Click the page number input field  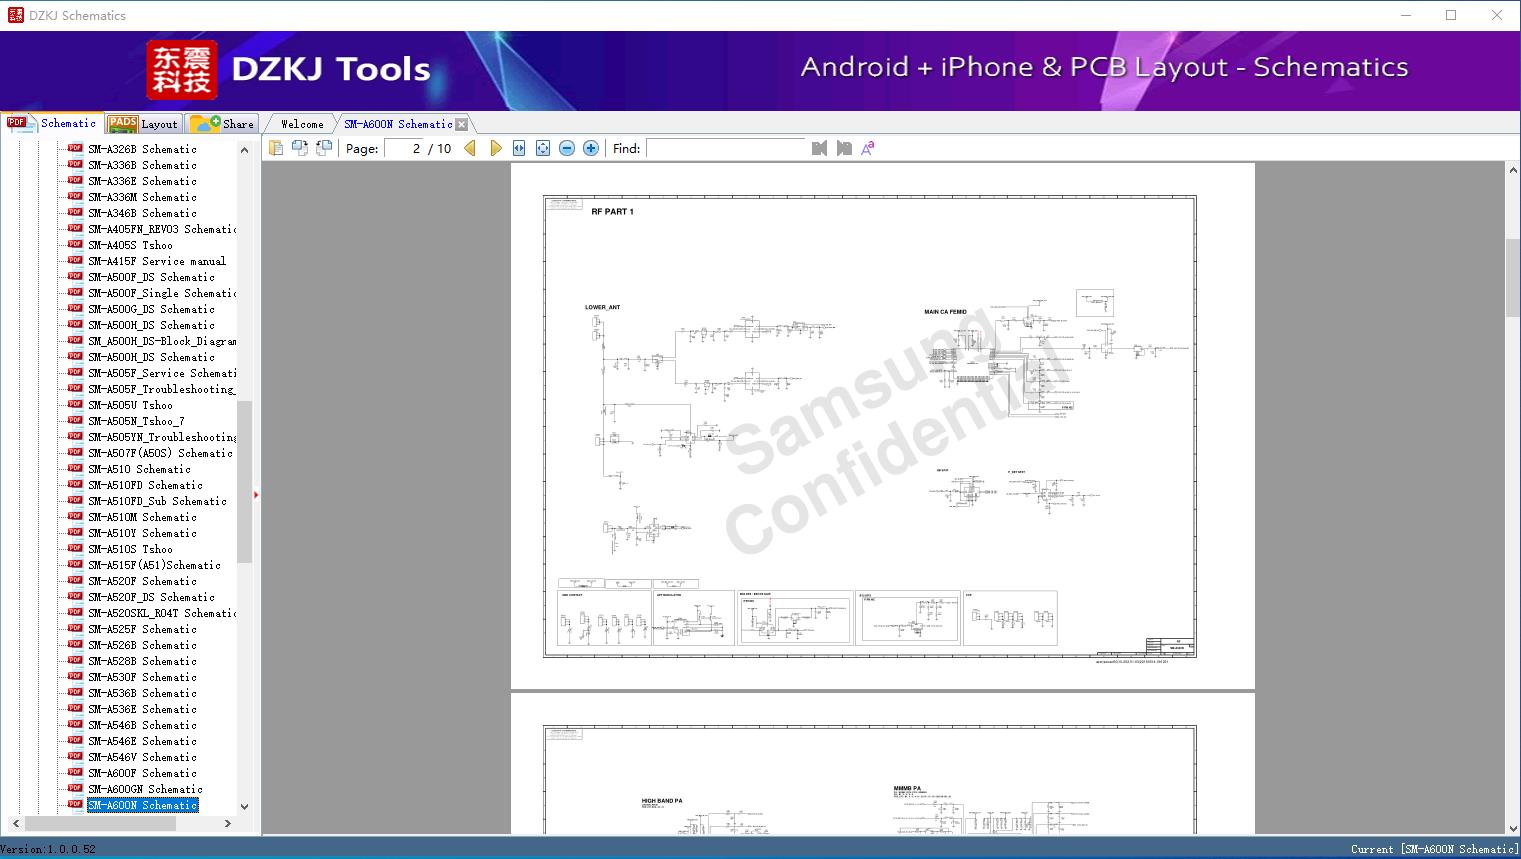[403, 148]
